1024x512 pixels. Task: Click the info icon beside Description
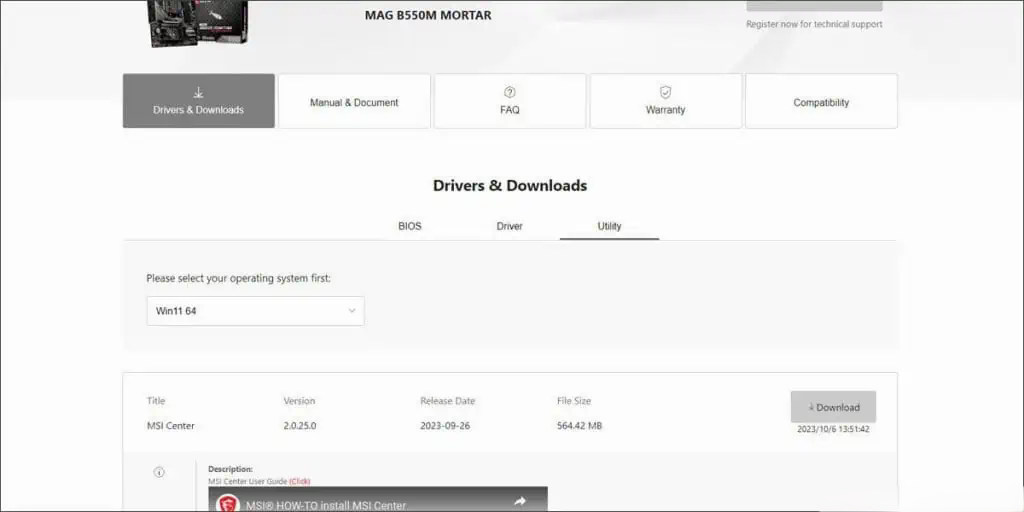159,472
